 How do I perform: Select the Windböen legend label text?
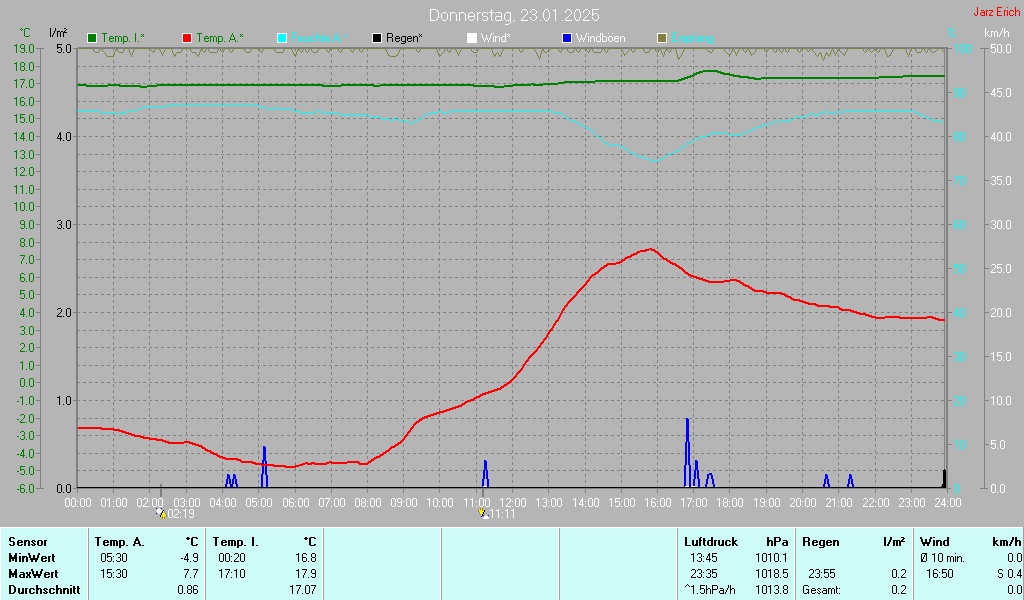tap(600, 38)
